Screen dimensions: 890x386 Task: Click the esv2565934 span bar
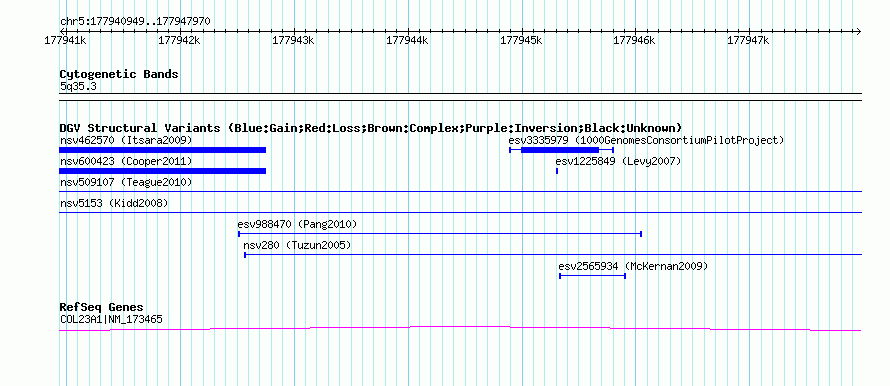593,276
